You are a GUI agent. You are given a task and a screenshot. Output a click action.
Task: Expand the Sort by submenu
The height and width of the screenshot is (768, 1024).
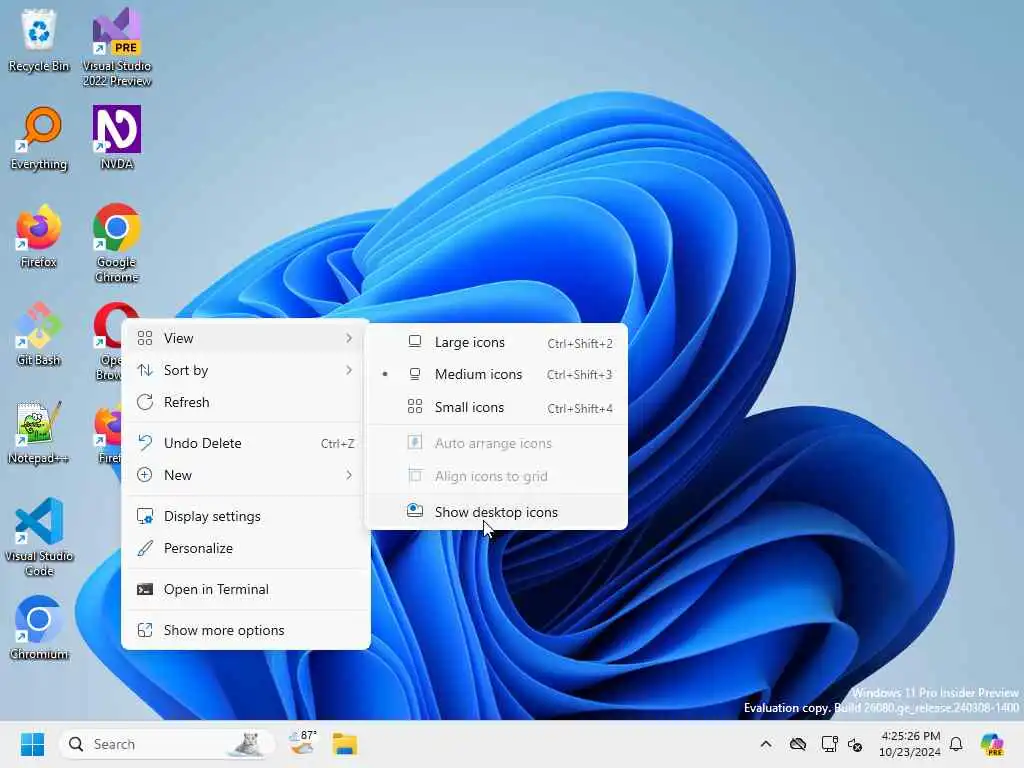click(246, 370)
